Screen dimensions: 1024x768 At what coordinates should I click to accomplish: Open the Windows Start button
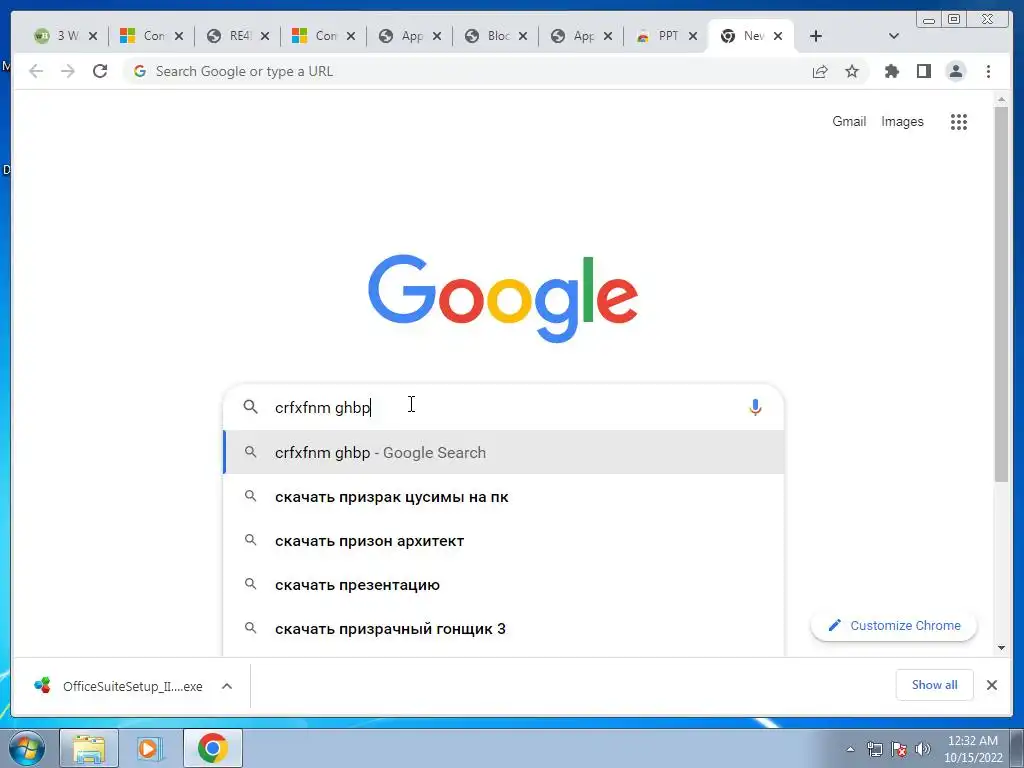(27, 748)
